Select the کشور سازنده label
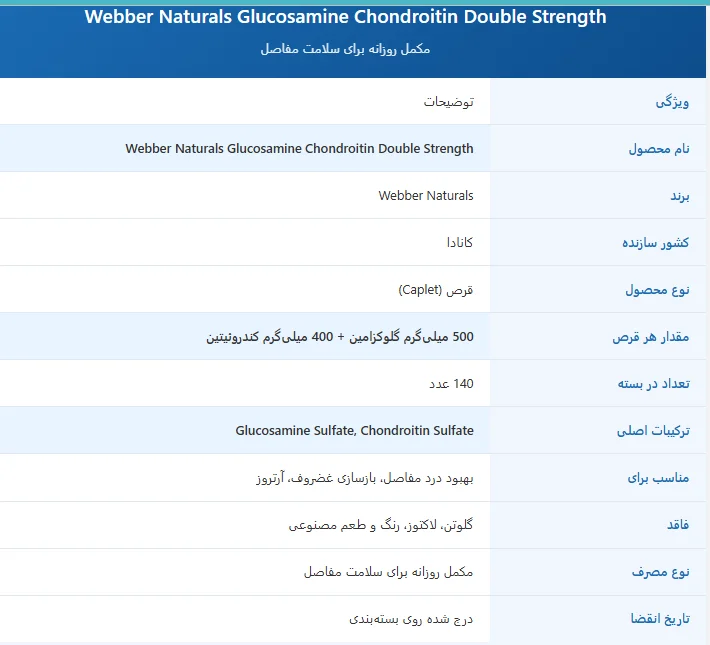The height and width of the screenshot is (645, 710). coord(655,243)
